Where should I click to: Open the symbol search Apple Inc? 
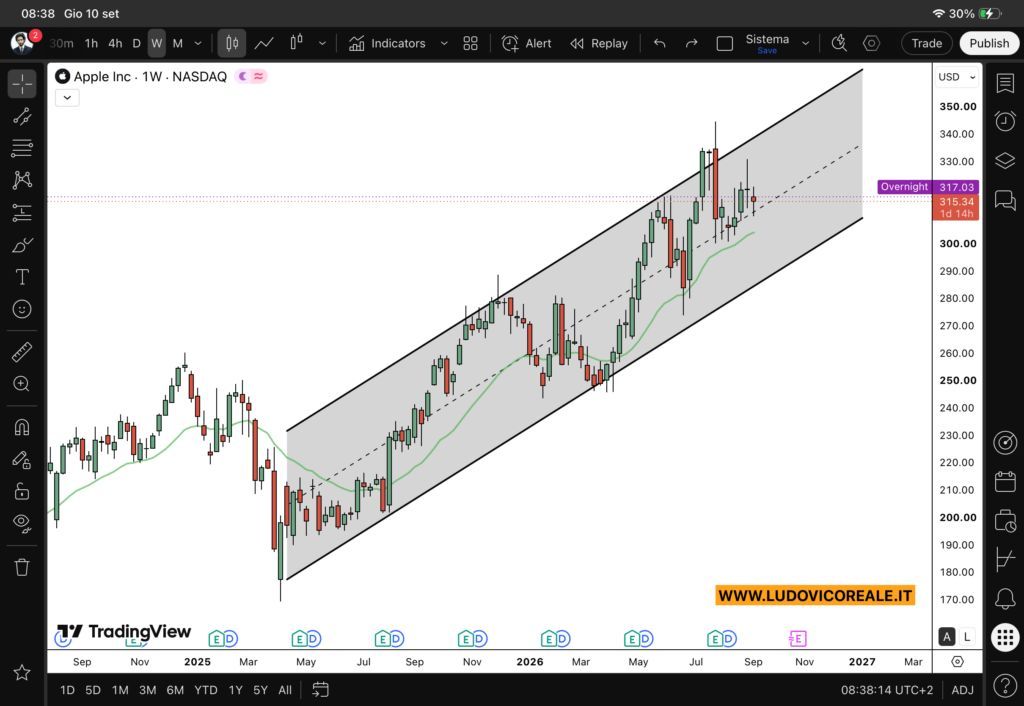pyautogui.click(x=102, y=76)
